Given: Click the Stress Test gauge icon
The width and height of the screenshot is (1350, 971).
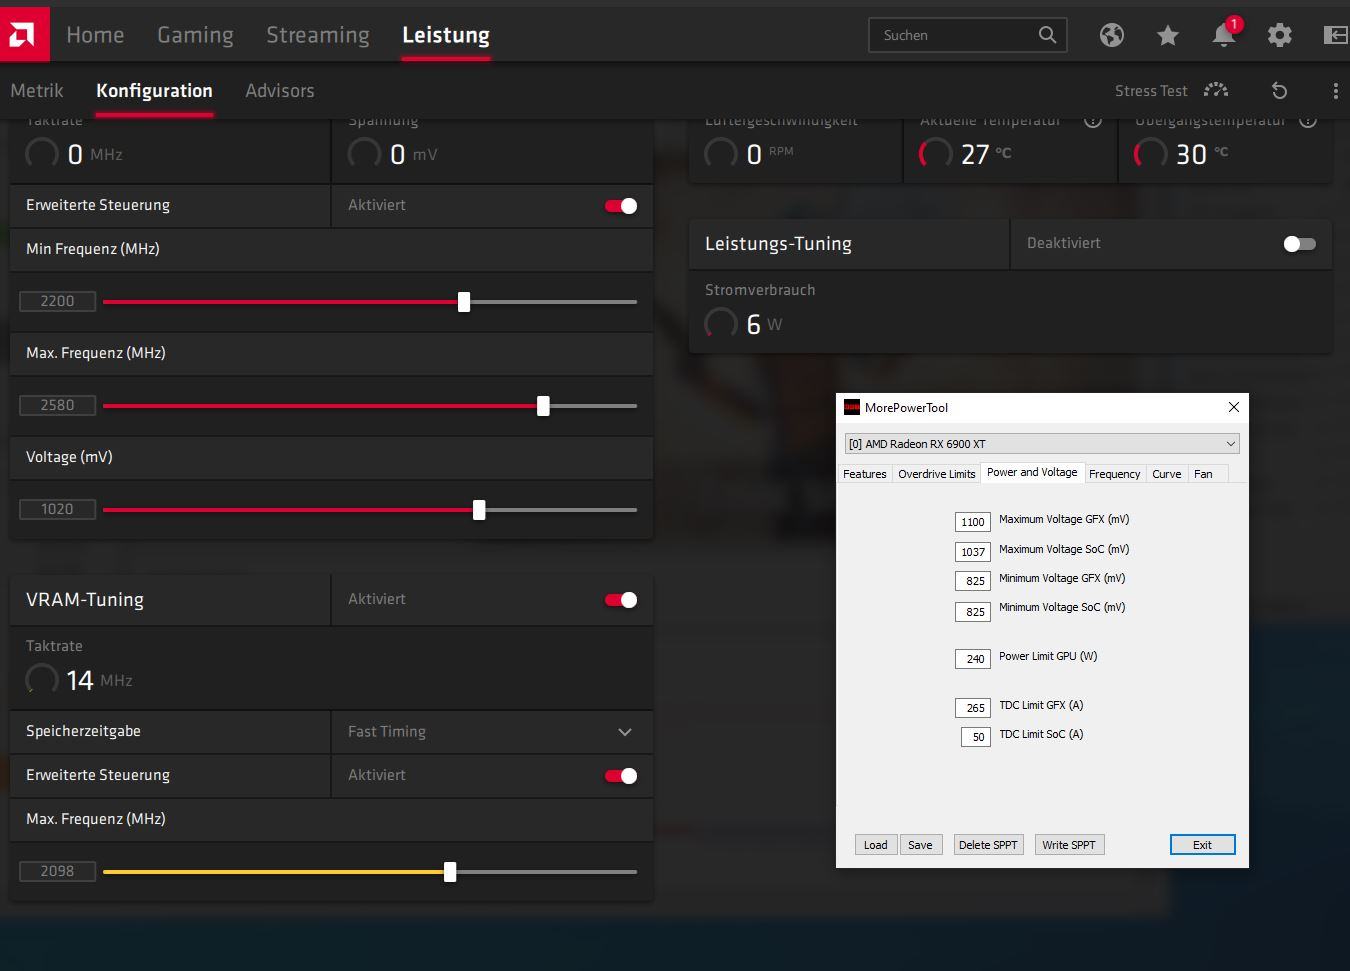Looking at the screenshot, I should tap(1216, 90).
